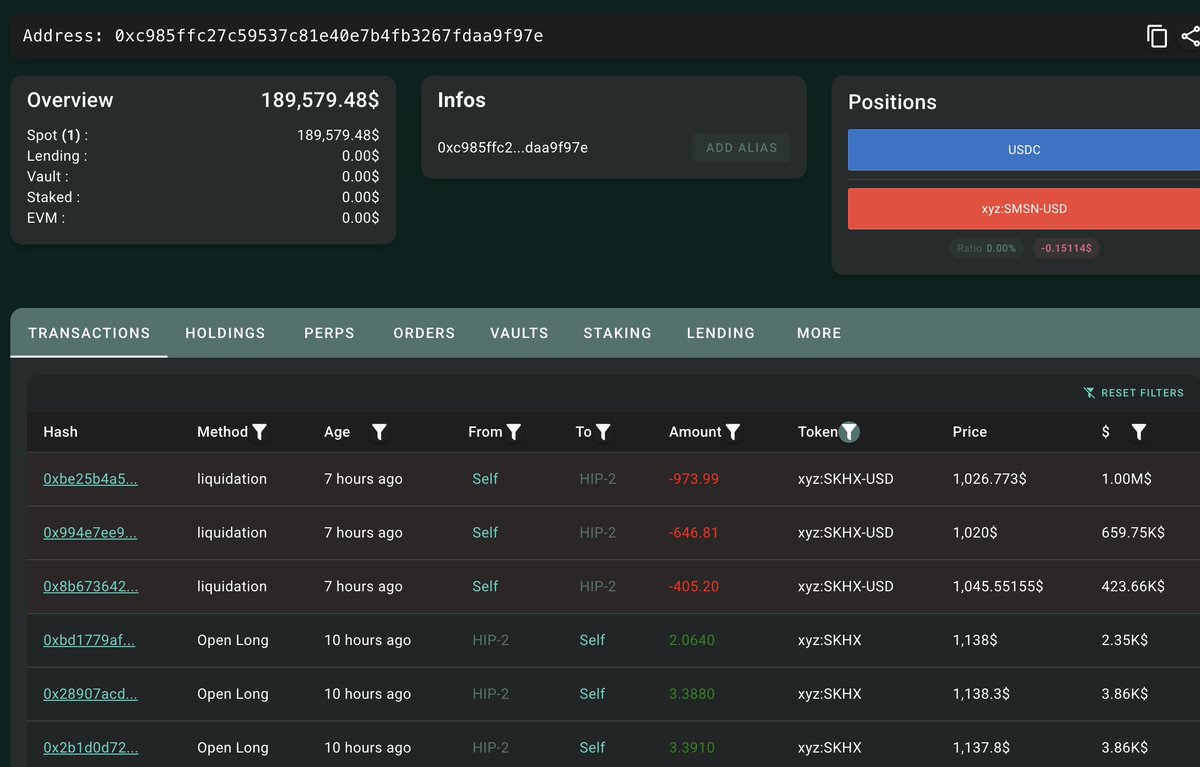Copy the wallet address with copy icon
The height and width of the screenshot is (767, 1200).
1157,36
